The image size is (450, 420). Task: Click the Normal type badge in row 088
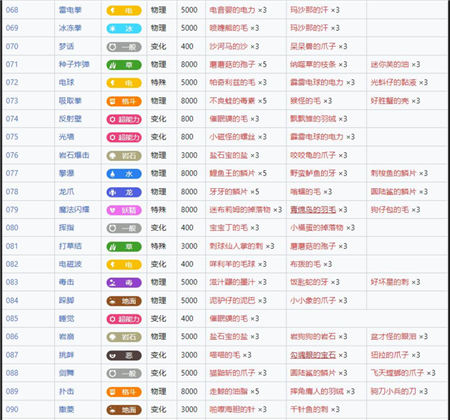coord(124,373)
